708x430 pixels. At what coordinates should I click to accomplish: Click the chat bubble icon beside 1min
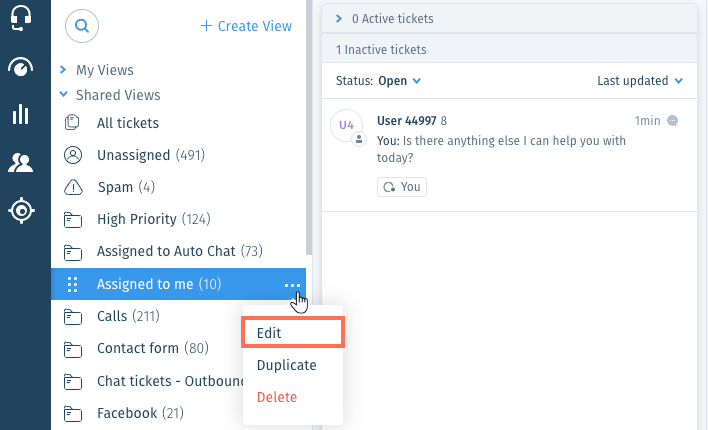(672, 121)
